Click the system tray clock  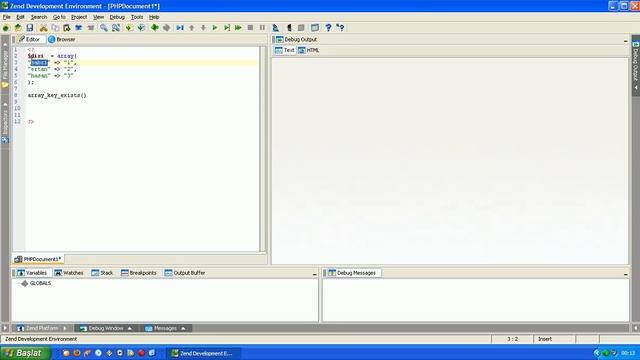point(628,353)
